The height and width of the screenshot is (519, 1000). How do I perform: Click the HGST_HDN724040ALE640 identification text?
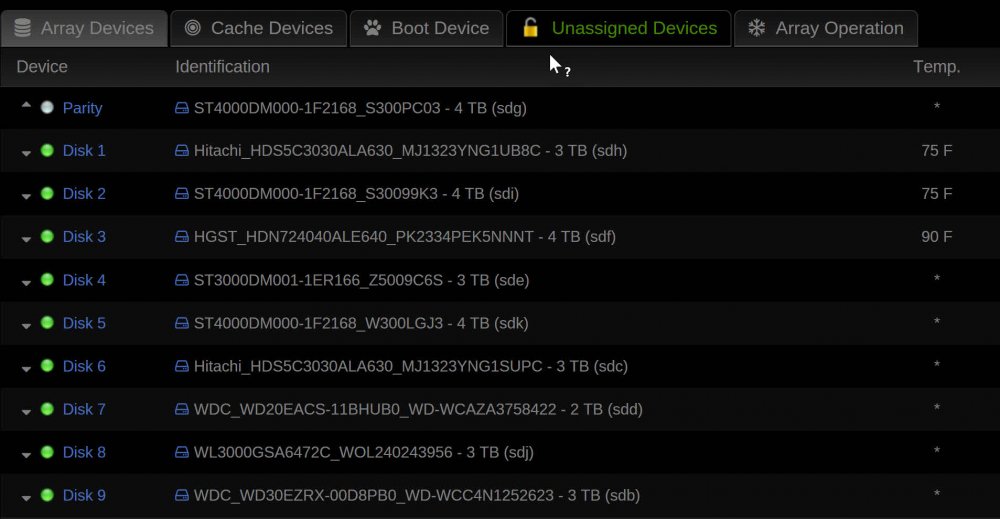pyautogui.click(x=405, y=237)
